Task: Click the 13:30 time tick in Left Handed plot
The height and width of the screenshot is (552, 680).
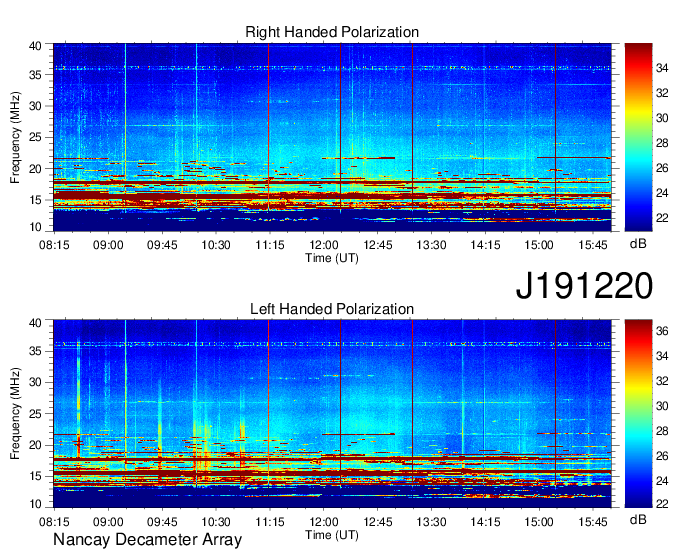Action: [431, 522]
